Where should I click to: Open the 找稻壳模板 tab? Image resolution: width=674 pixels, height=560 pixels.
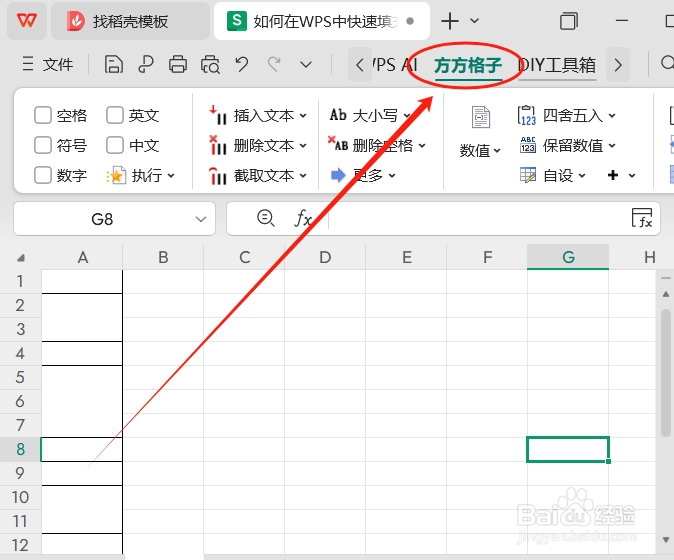coord(130,21)
